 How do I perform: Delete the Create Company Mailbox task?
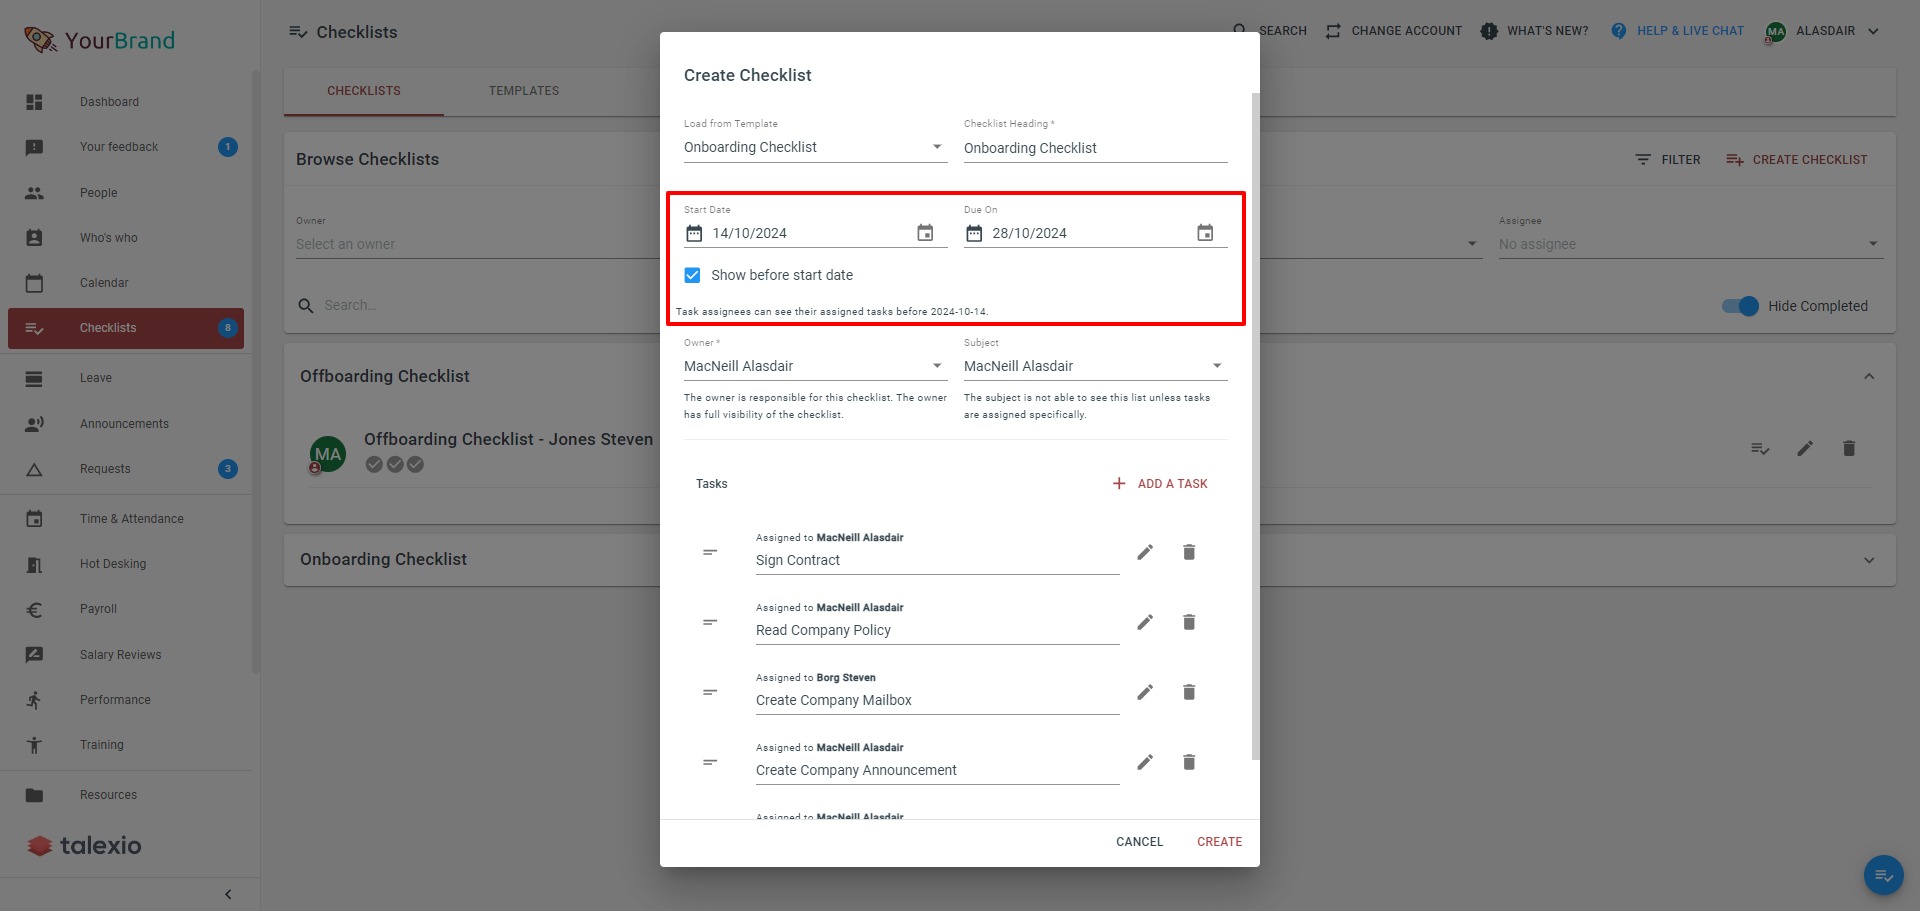[x=1189, y=691]
